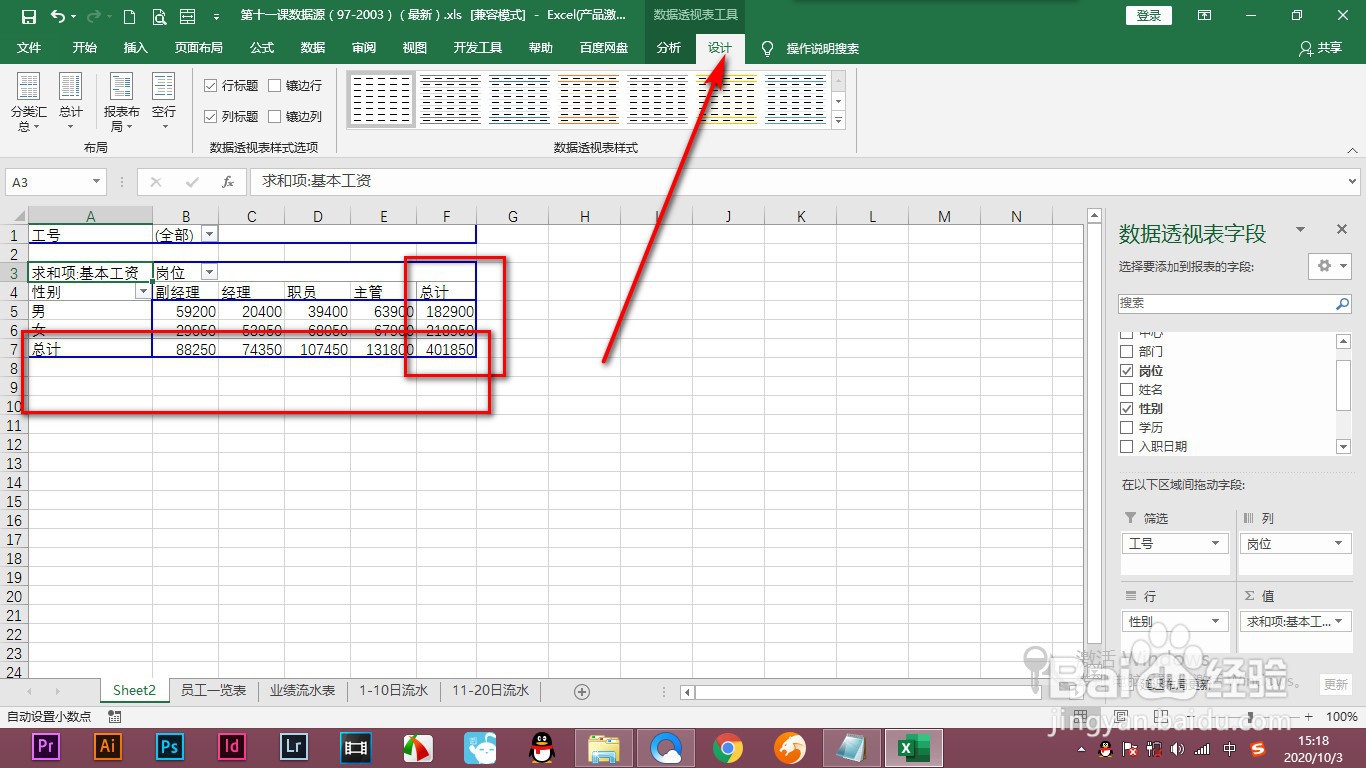The height and width of the screenshot is (768, 1366).
Task: Uncheck the 行标题 row headers checkbox
Action: (x=211, y=86)
